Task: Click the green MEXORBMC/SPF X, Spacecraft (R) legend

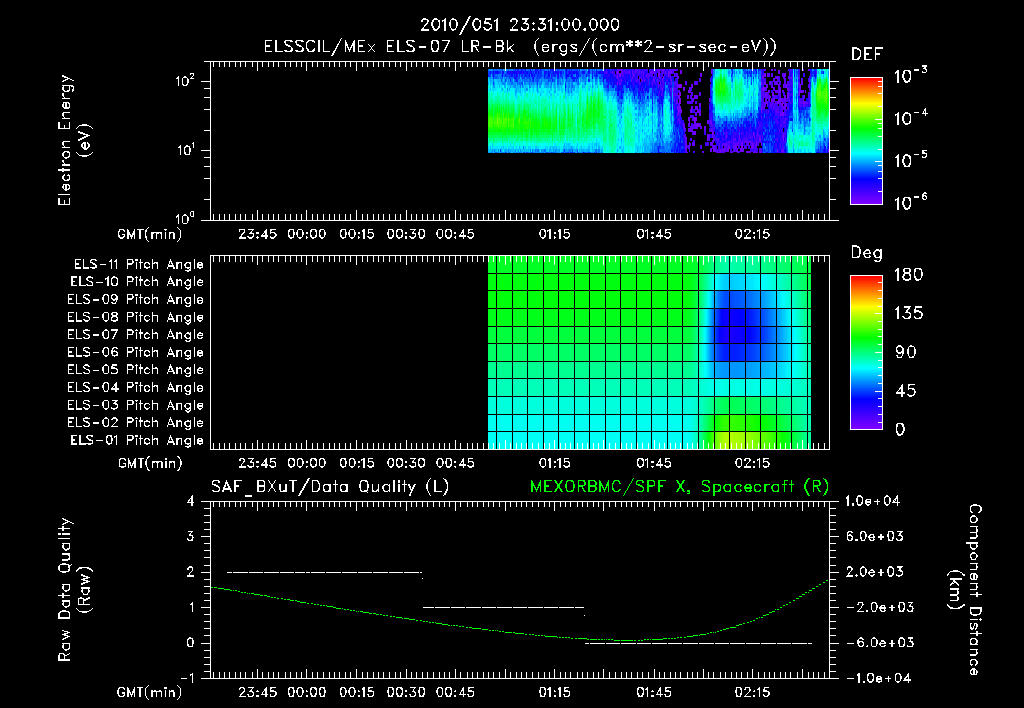Action: 679,487
